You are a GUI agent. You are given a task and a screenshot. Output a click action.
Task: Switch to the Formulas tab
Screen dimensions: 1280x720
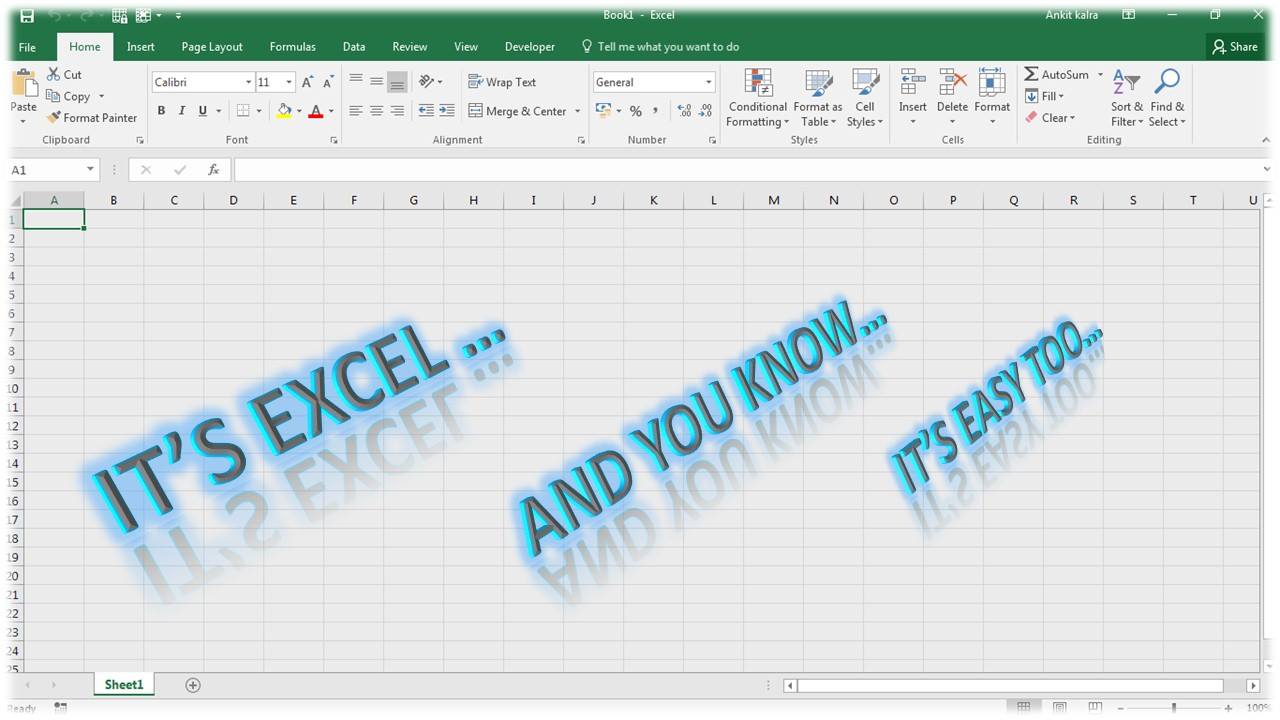[293, 47]
